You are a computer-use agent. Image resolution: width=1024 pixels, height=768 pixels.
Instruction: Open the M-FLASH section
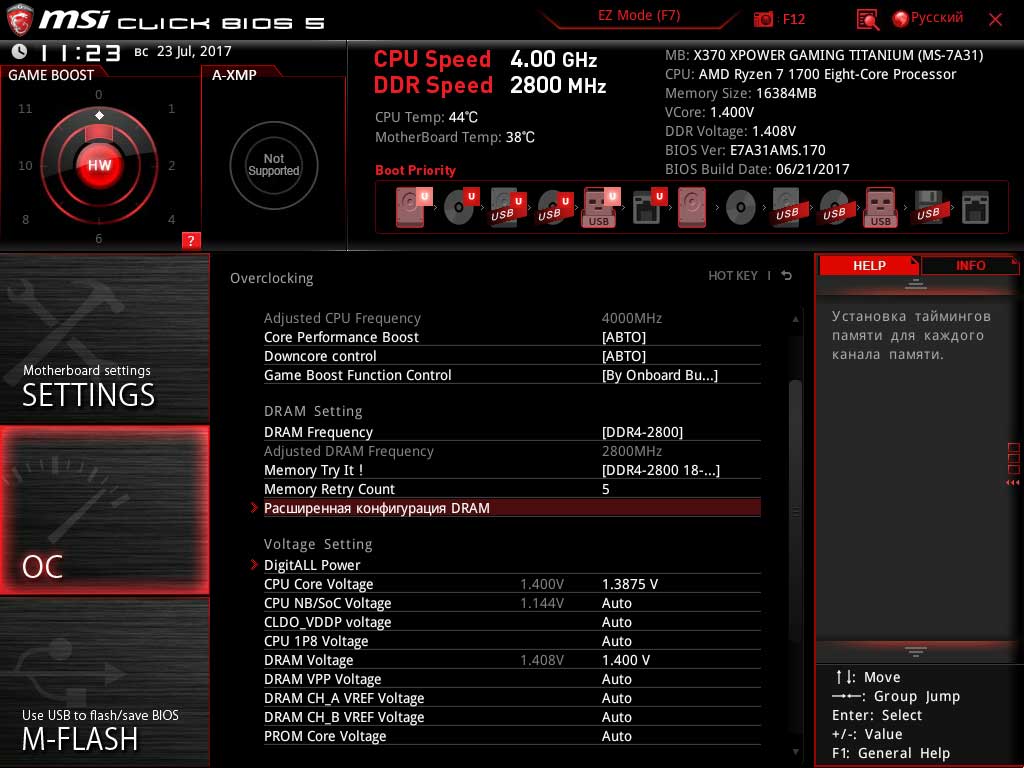point(104,682)
